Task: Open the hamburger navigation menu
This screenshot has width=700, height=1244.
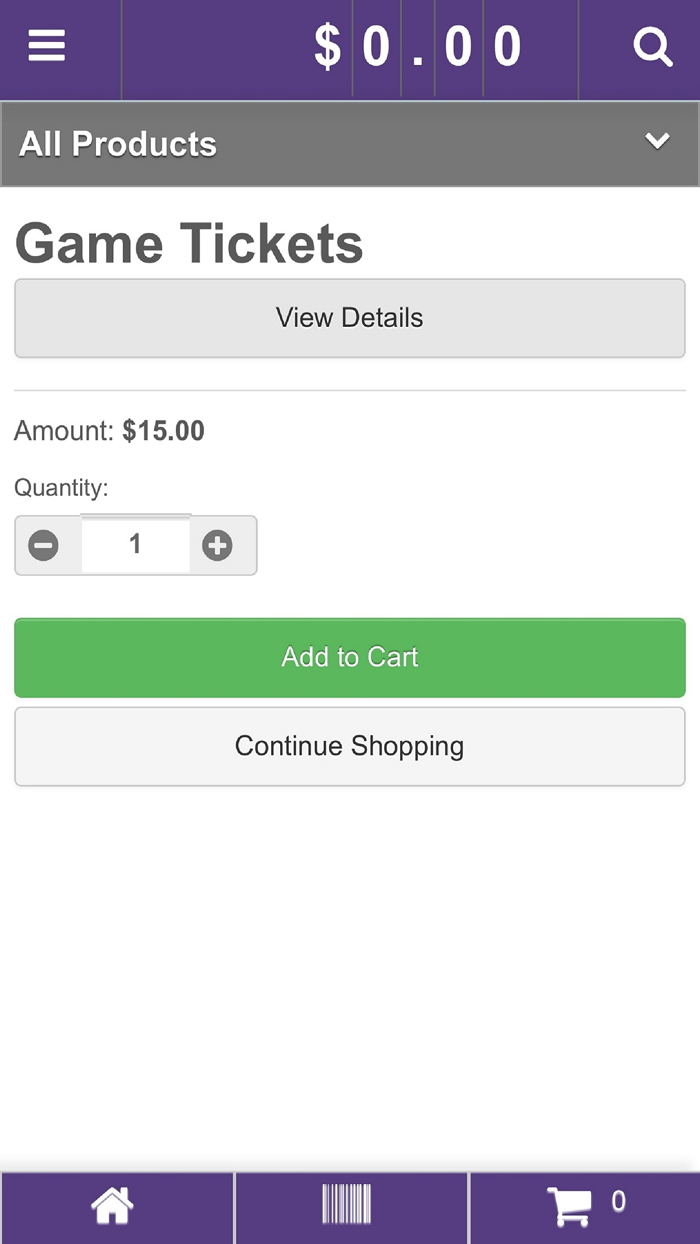Action: [x=46, y=46]
